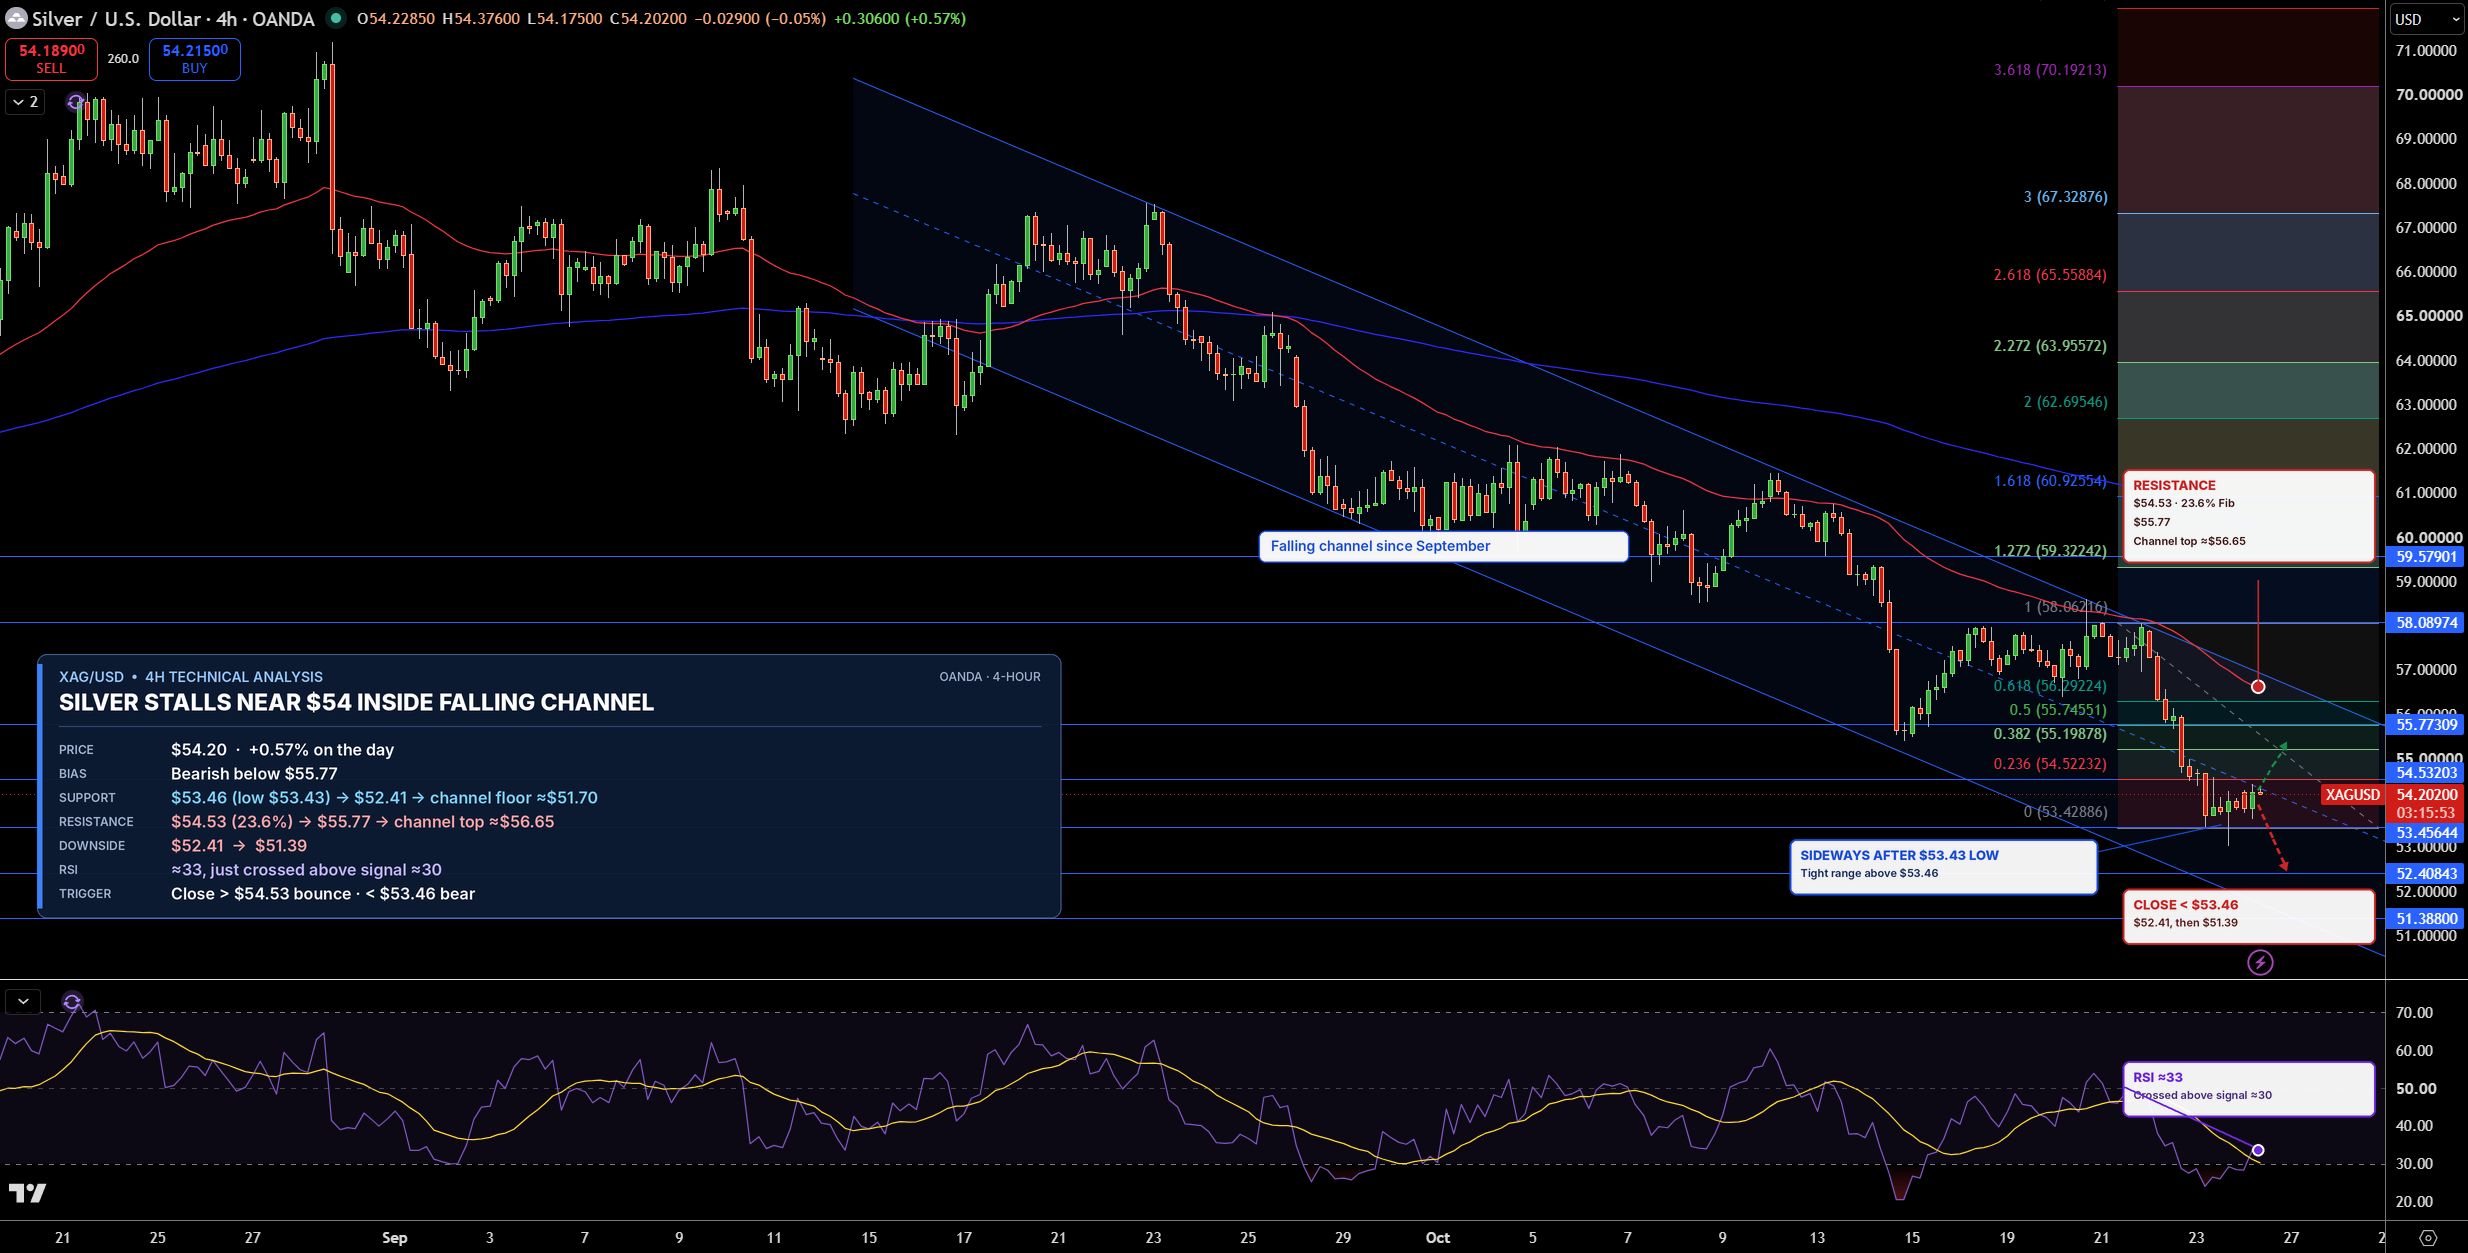The height and width of the screenshot is (1253, 2468).
Task: Click the 54.53203 price axis label
Action: (x=2426, y=773)
